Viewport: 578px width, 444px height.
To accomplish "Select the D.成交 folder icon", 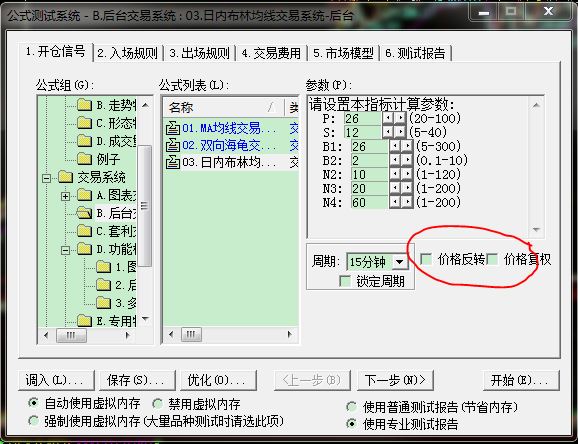I will 84,141.
